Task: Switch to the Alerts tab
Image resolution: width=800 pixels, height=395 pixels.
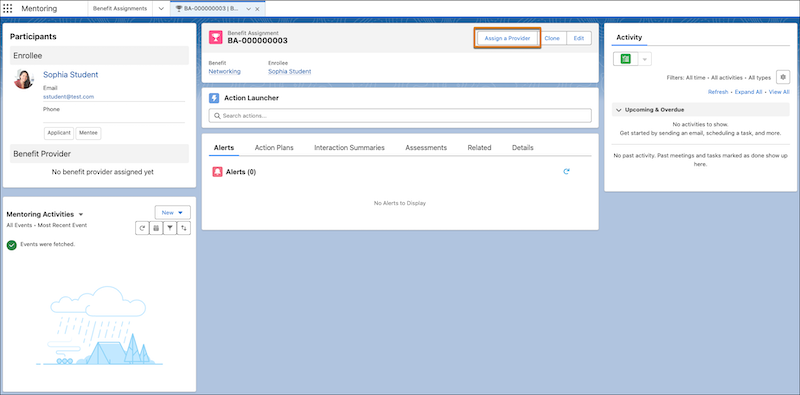Action: pos(223,147)
